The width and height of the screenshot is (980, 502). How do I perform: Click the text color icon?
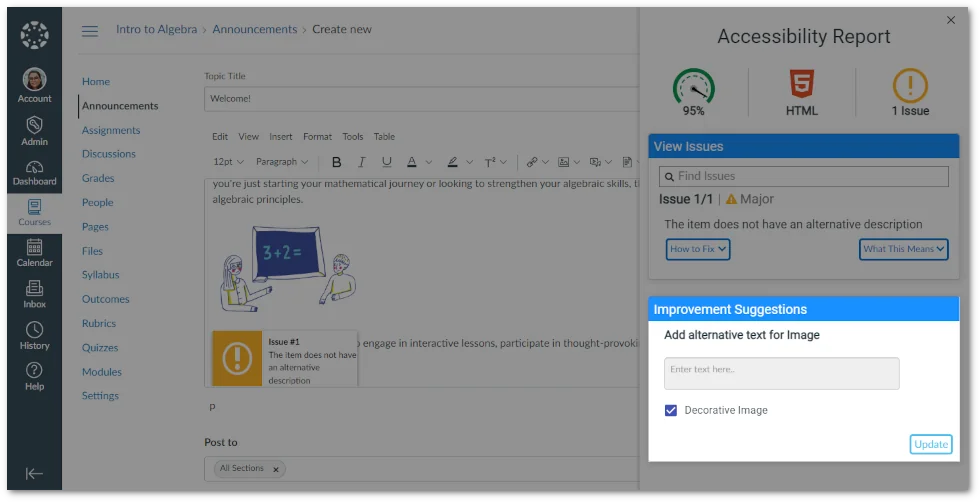click(x=412, y=162)
